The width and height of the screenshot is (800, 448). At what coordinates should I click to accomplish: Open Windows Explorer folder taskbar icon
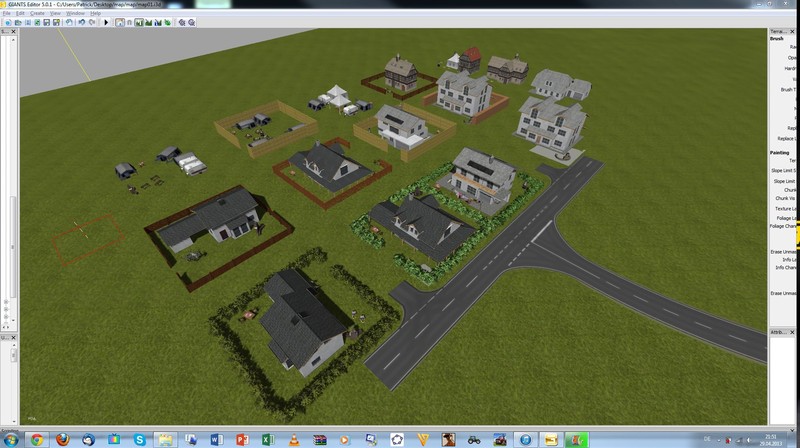[165, 439]
